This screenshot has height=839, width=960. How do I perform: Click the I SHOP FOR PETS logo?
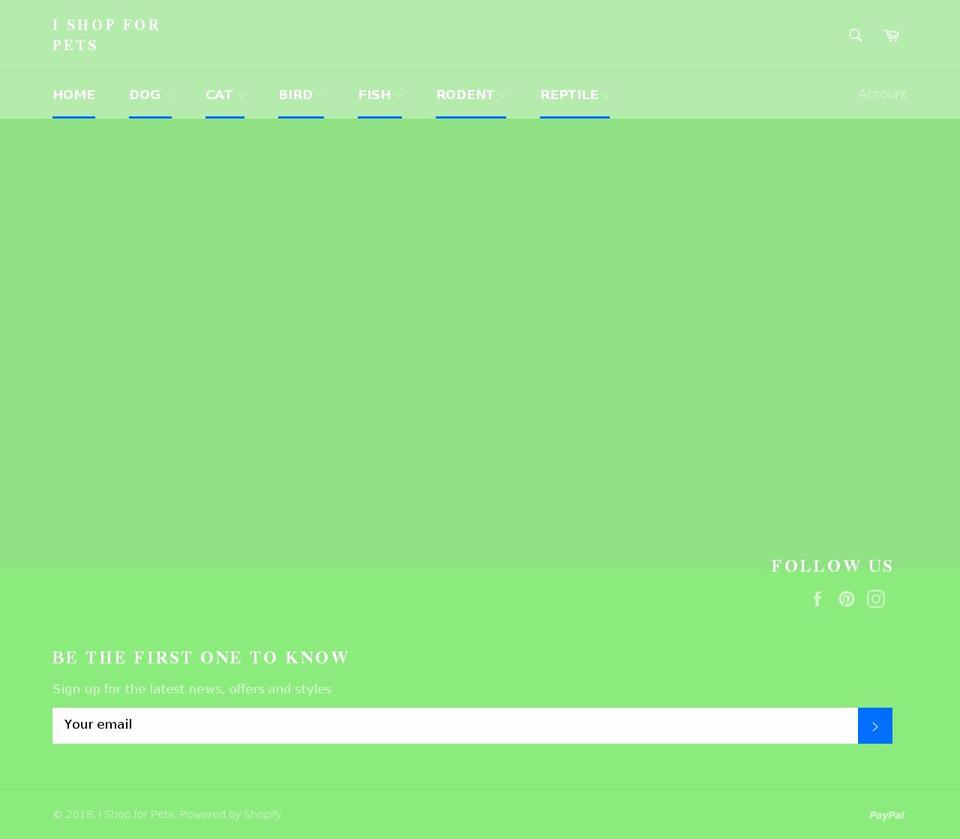click(106, 35)
